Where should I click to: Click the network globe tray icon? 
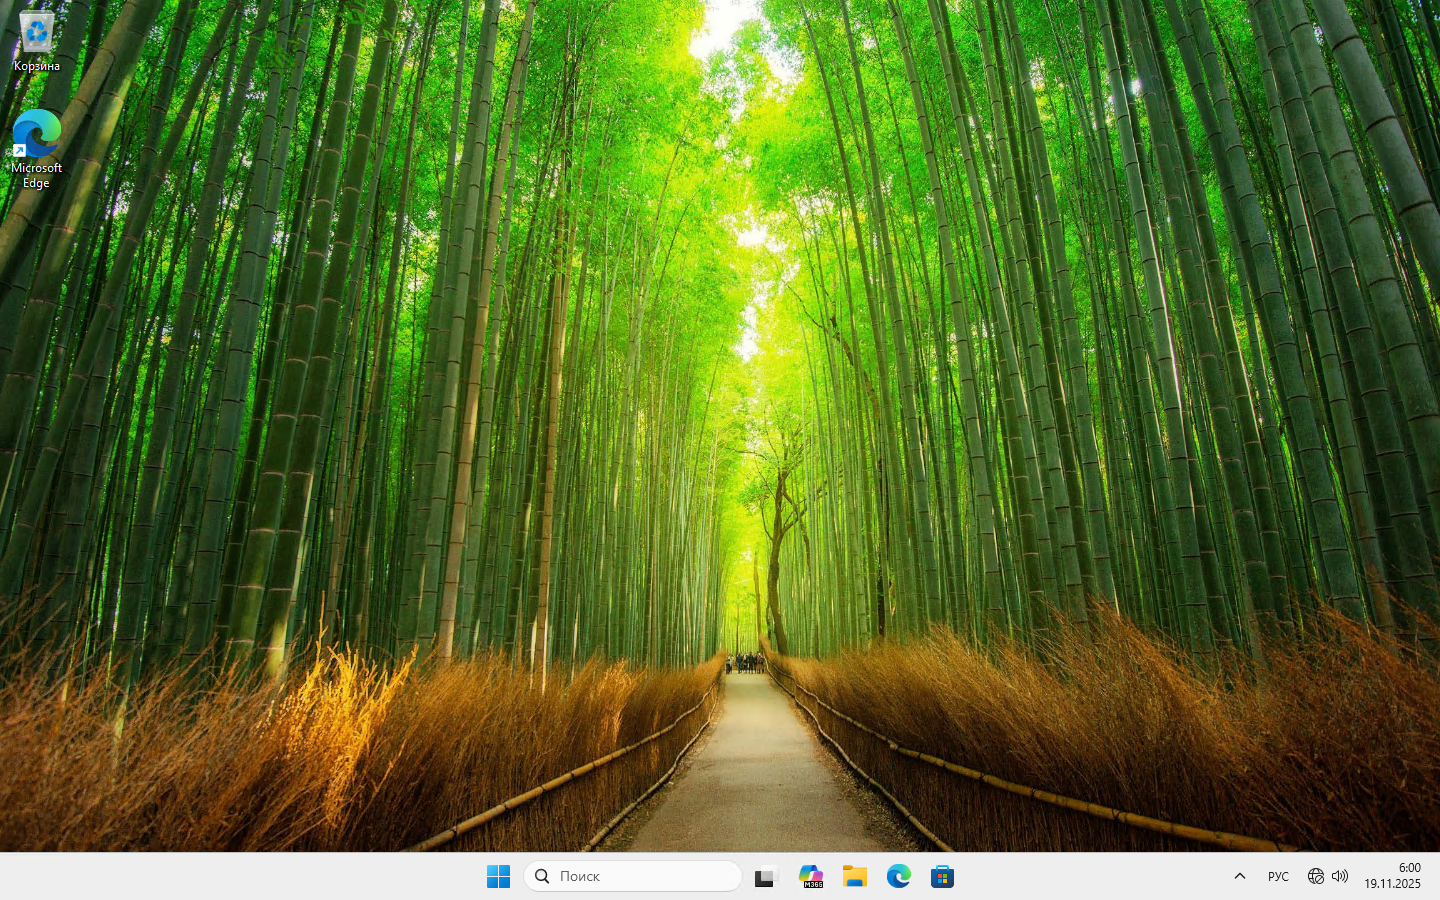coord(1316,876)
